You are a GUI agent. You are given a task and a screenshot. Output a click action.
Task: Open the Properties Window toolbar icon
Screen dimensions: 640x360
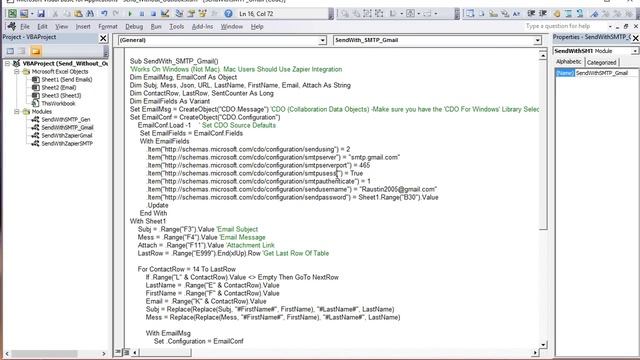tap(191, 13)
